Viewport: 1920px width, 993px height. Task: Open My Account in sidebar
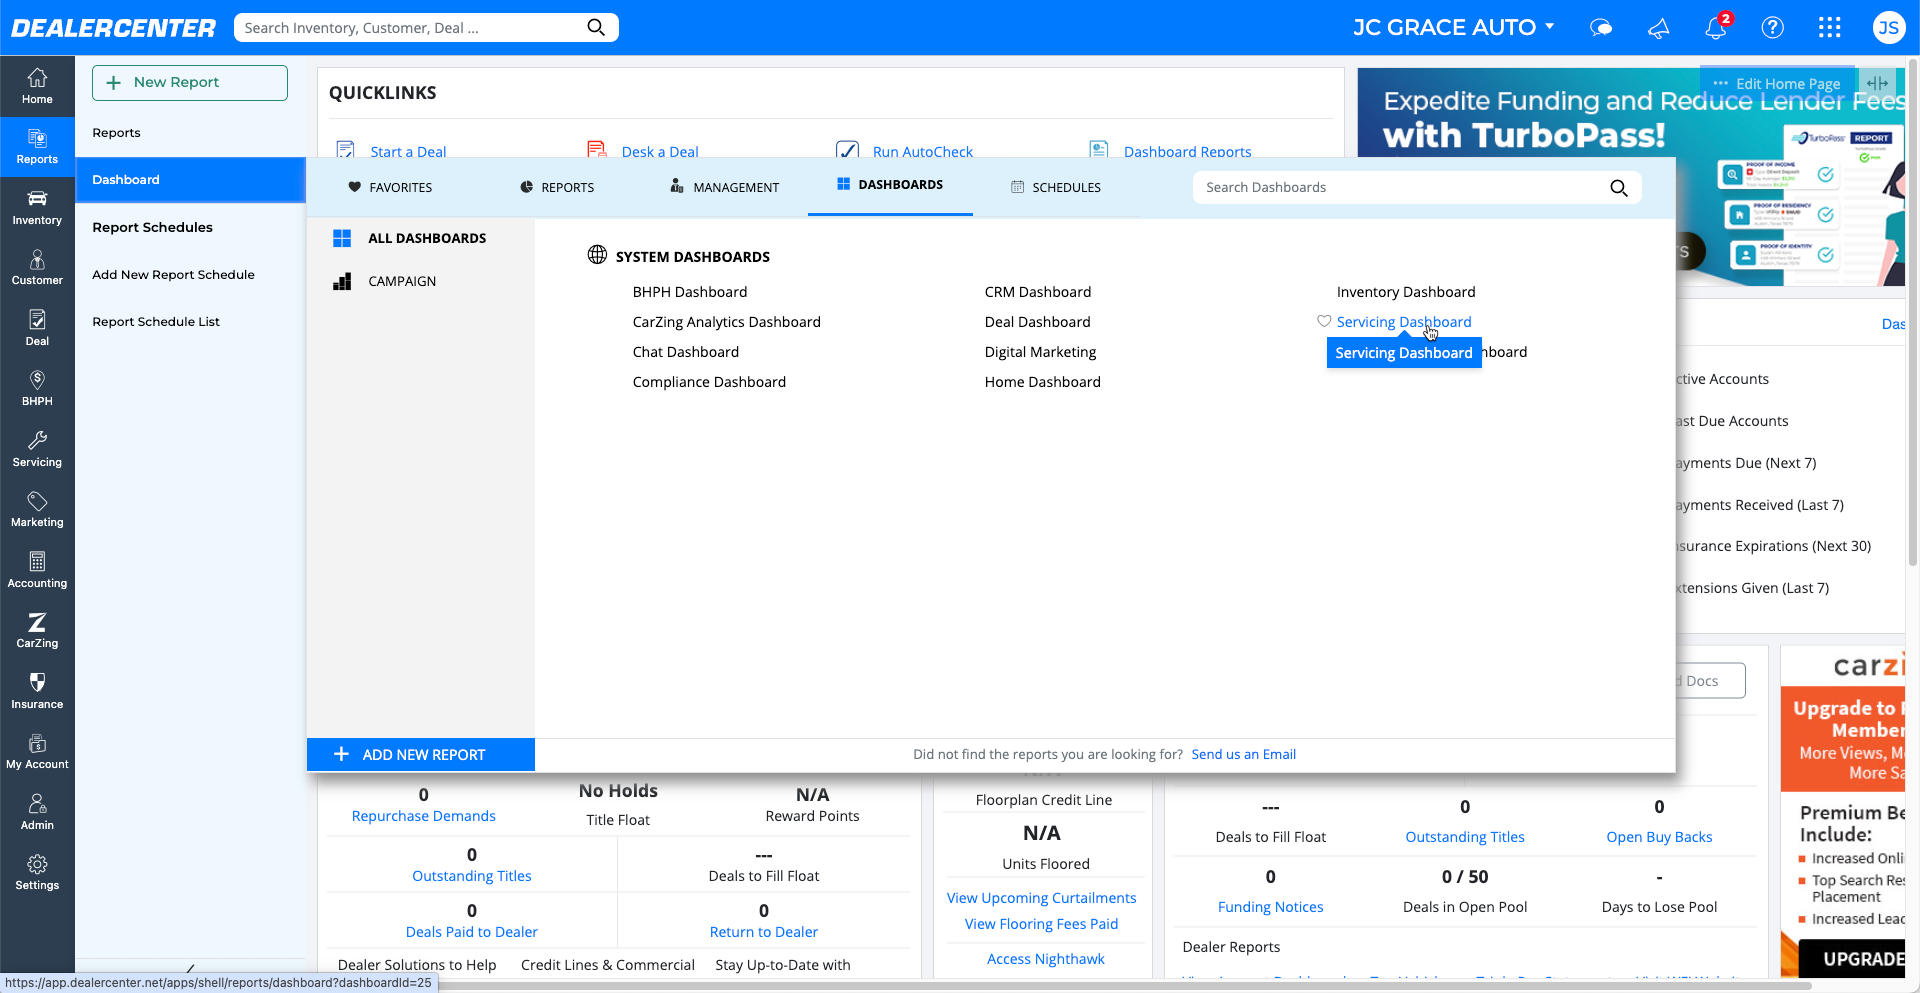pyautogui.click(x=37, y=751)
